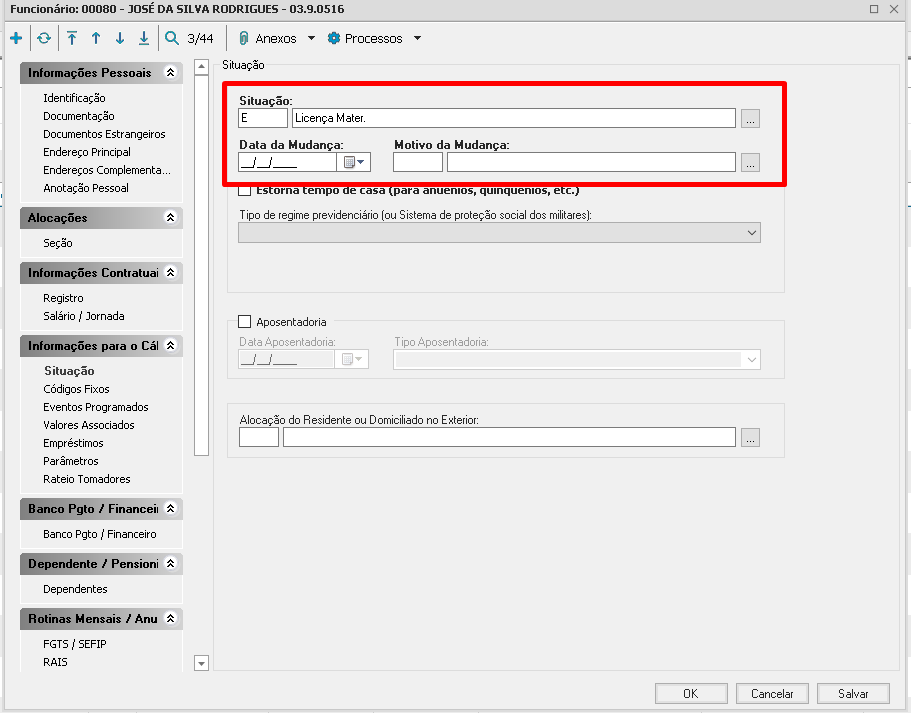The image size is (911, 713).
Task: Open the Data Aposentadoria calendar picker
Action: pos(352,359)
